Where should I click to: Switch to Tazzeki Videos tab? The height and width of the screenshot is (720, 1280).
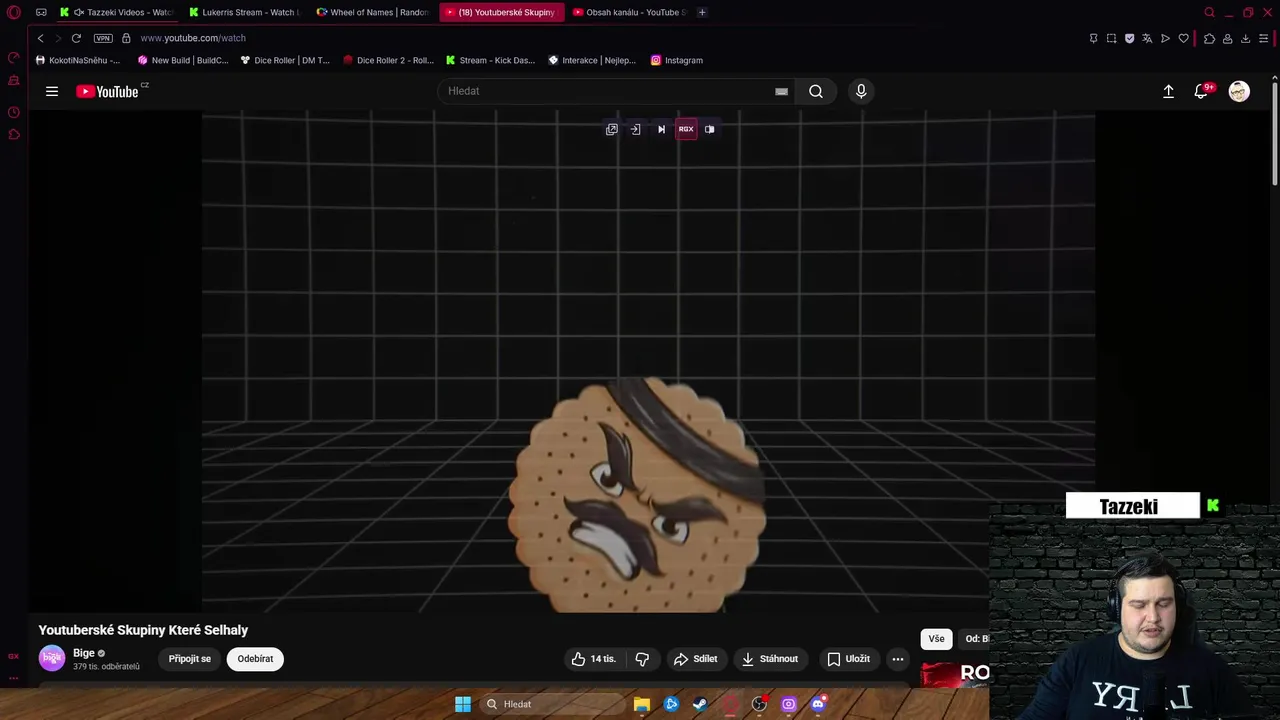[x=116, y=12]
